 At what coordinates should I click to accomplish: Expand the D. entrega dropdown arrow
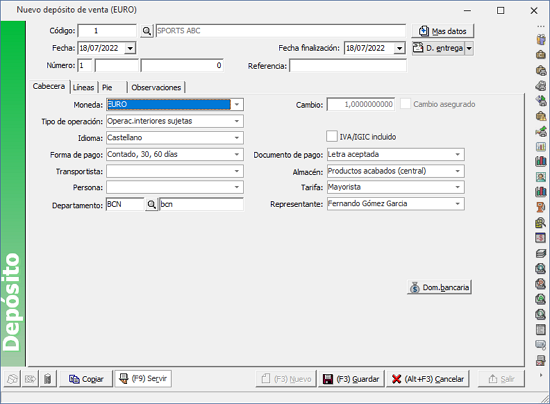[x=469, y=48]
